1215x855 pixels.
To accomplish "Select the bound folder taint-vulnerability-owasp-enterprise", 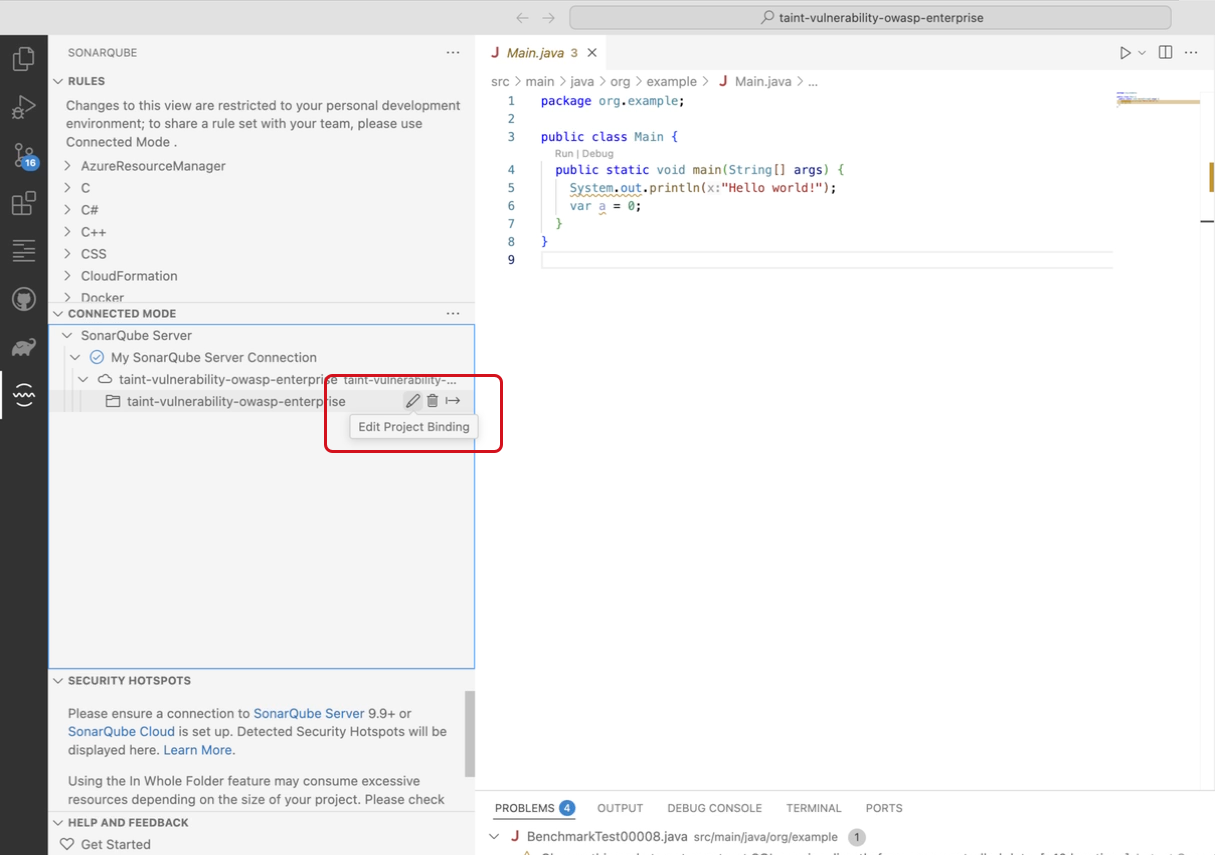I will pyautogui.click(x=236, y=402).
